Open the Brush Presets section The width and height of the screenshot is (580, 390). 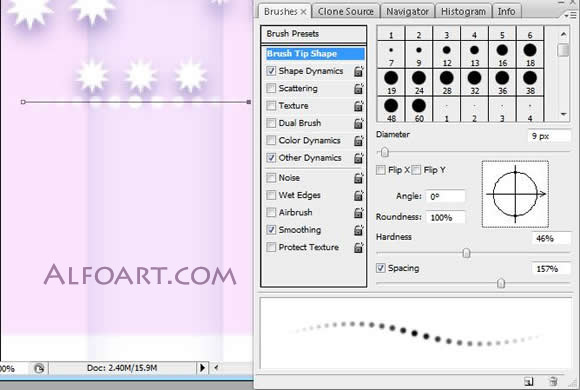[x=314, y=34]
